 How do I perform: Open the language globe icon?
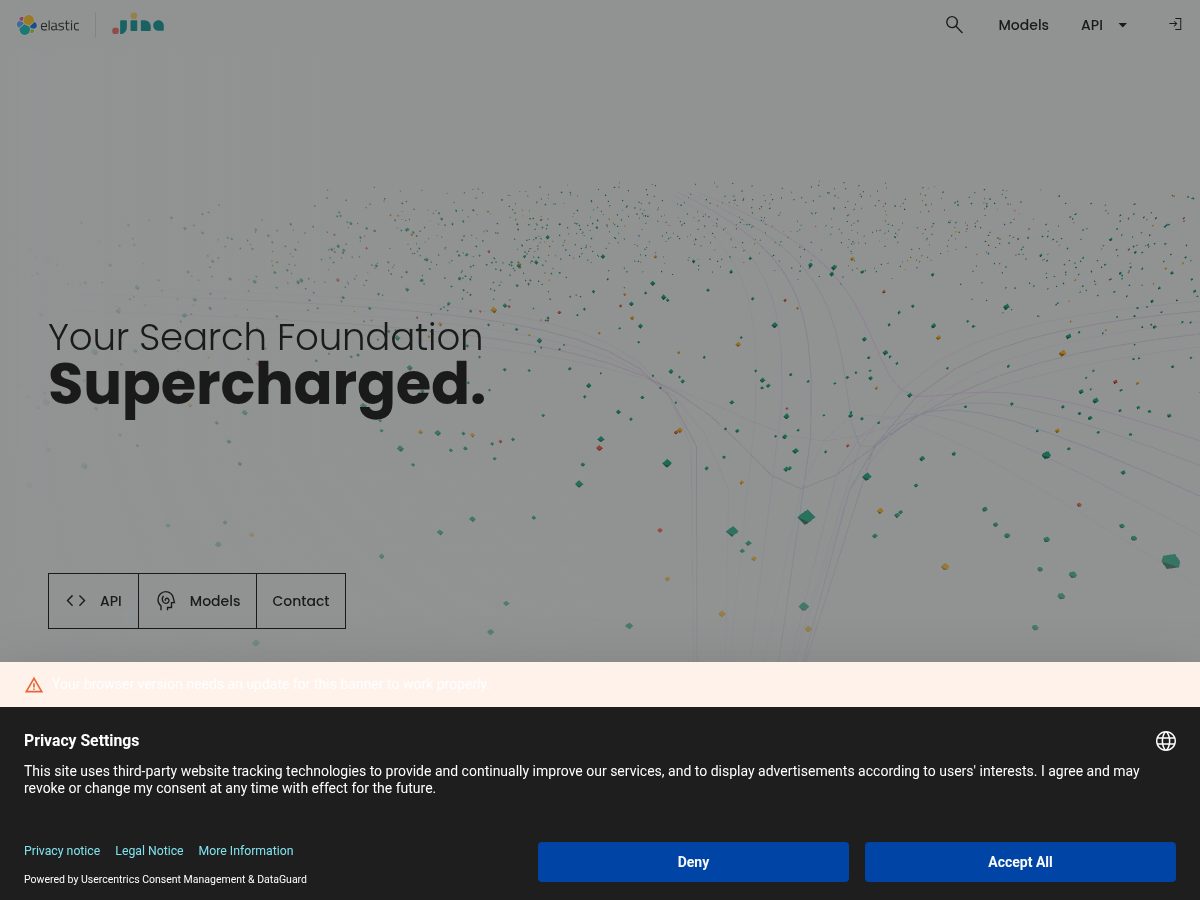coord(1165,741)
